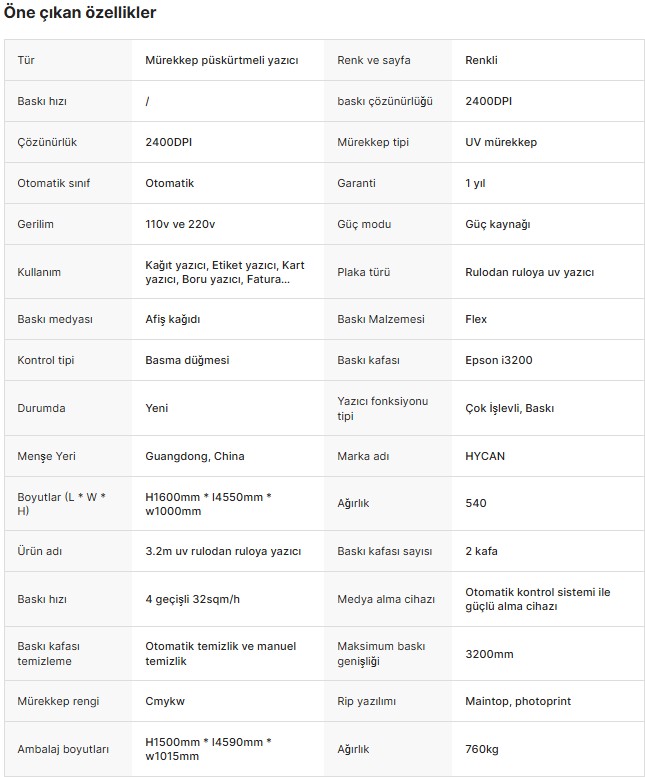Select the 'Epson i3200' print head value
The height and width of the screenshot is (777, 645).
(498, 360)
